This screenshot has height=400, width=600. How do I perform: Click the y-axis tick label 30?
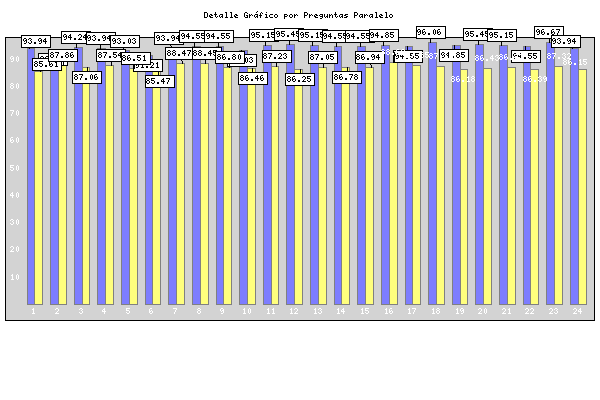click(x=15, y=222)
